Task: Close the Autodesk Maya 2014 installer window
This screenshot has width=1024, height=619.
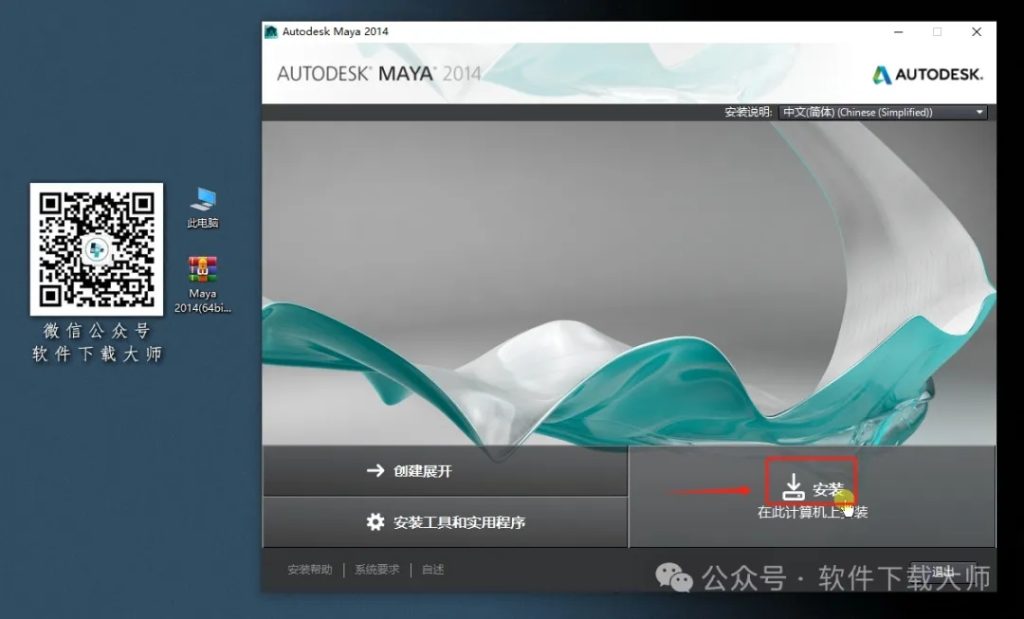Action: point(976,31)
